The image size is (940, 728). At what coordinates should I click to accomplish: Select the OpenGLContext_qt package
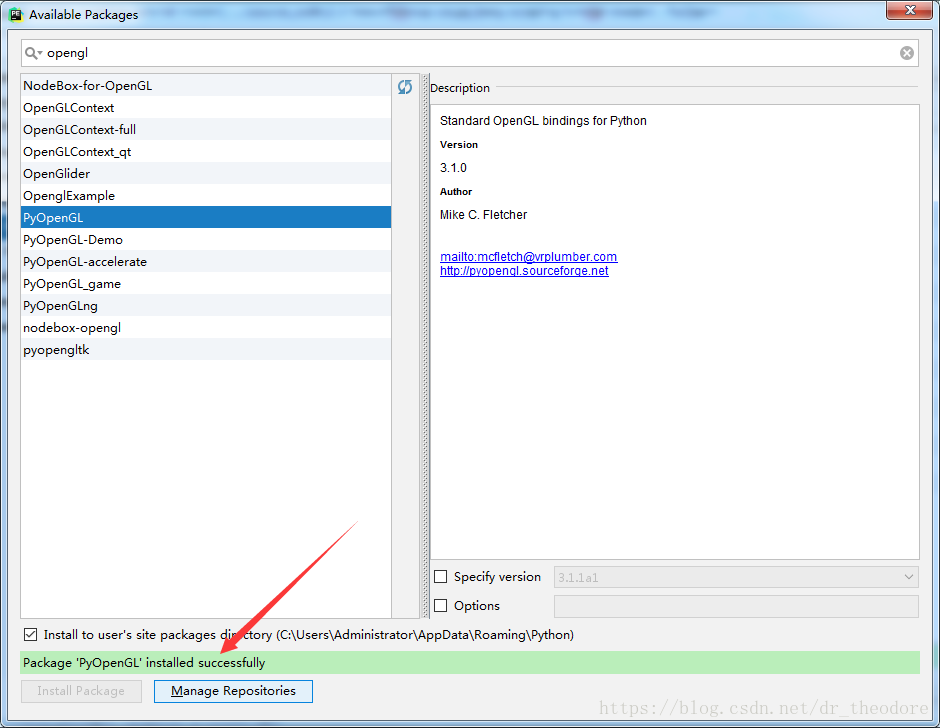tap(206, 151)
